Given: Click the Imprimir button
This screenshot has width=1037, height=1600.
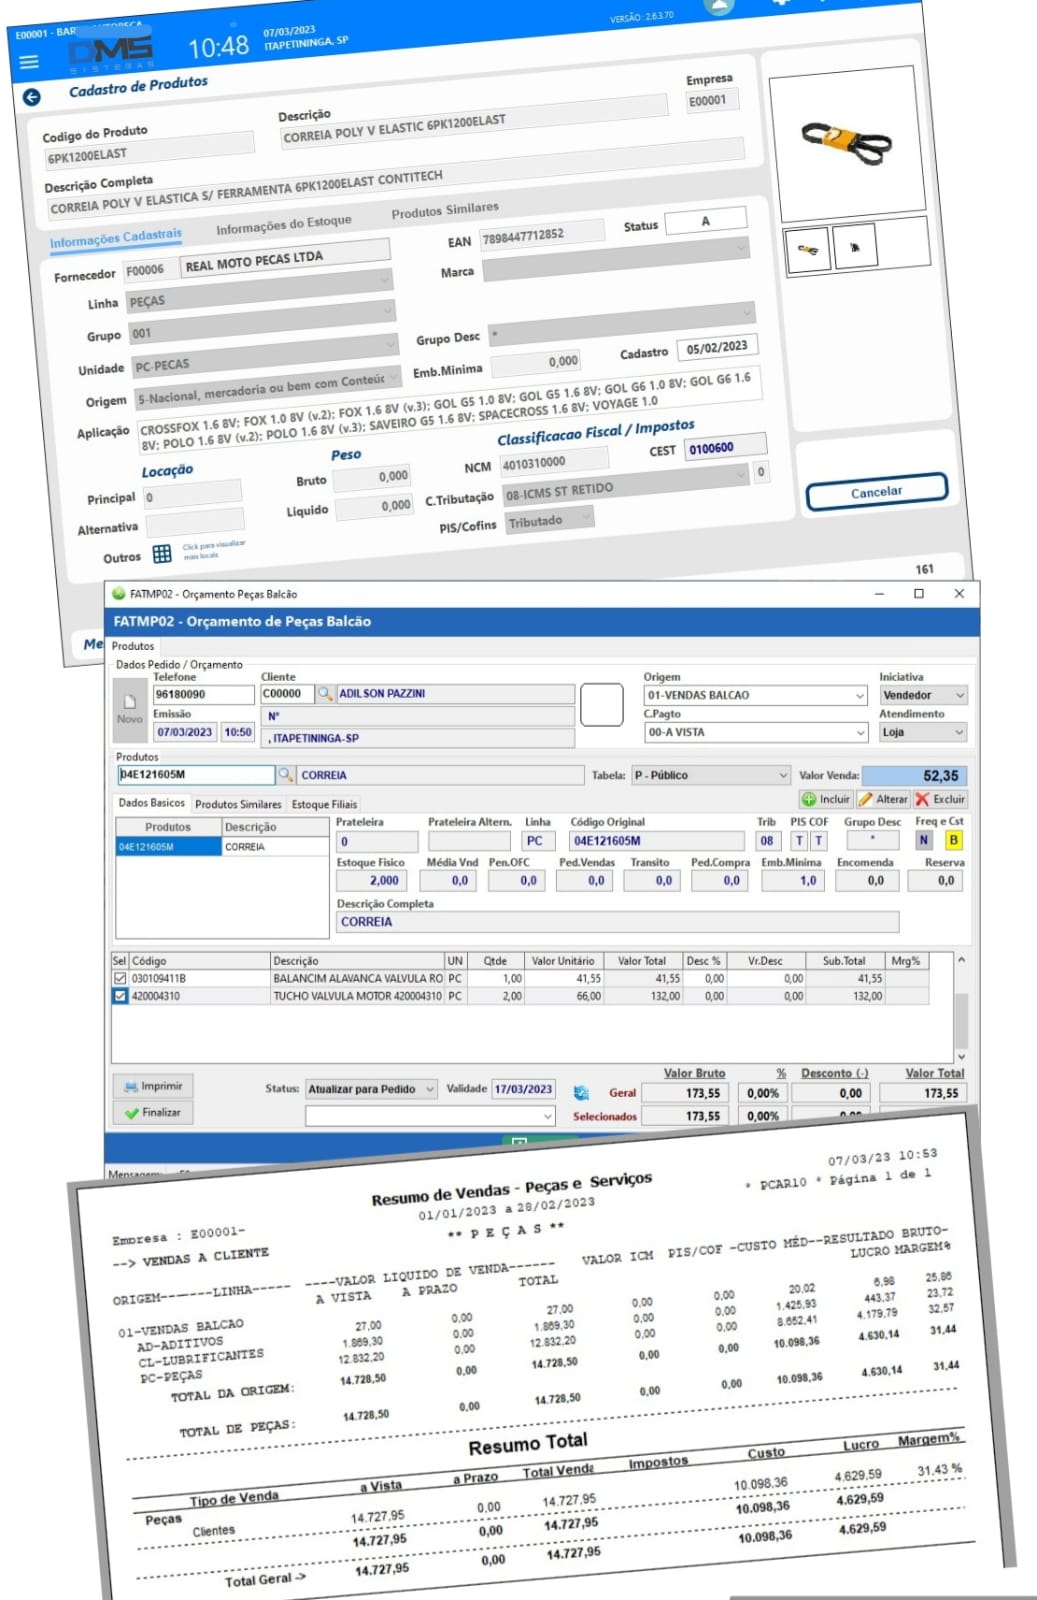Looking at the screenshot, I should point(153,1086).
